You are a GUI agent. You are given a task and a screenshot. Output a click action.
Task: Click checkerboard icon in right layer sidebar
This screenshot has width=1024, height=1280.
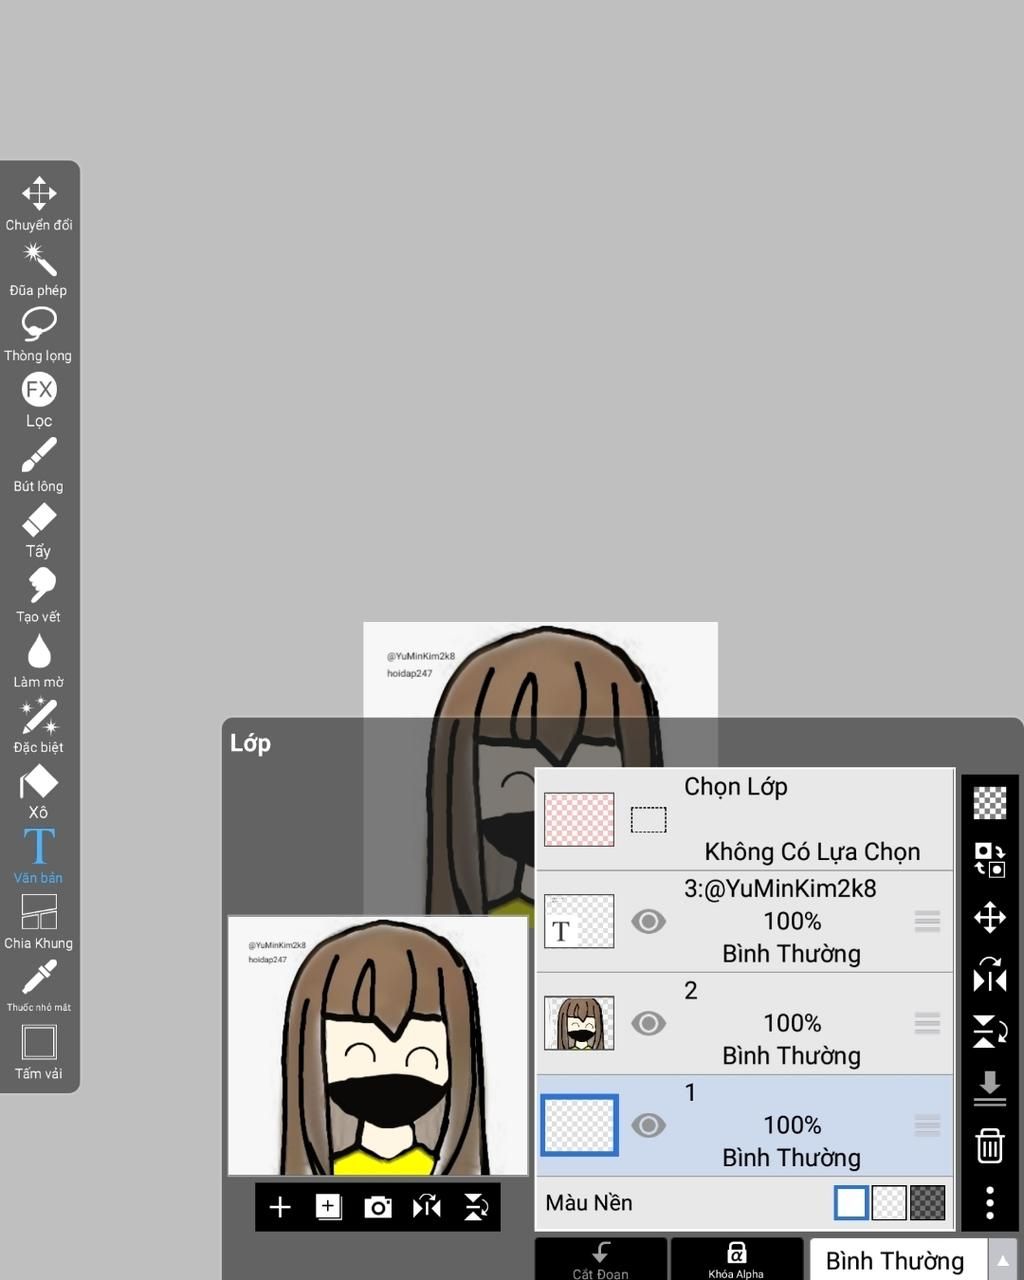pos(990,803)
